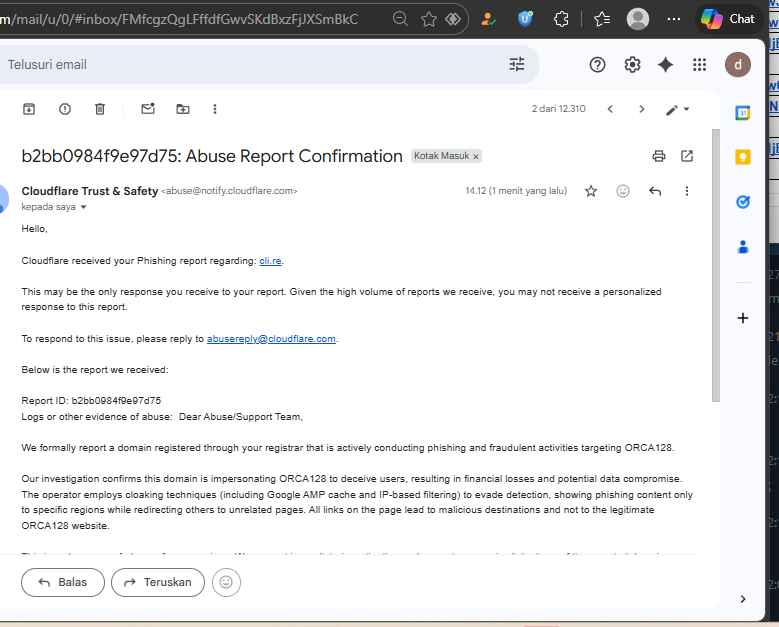Open the Copilot Chat button
The image size is (779, 627).
pos(728,19)
